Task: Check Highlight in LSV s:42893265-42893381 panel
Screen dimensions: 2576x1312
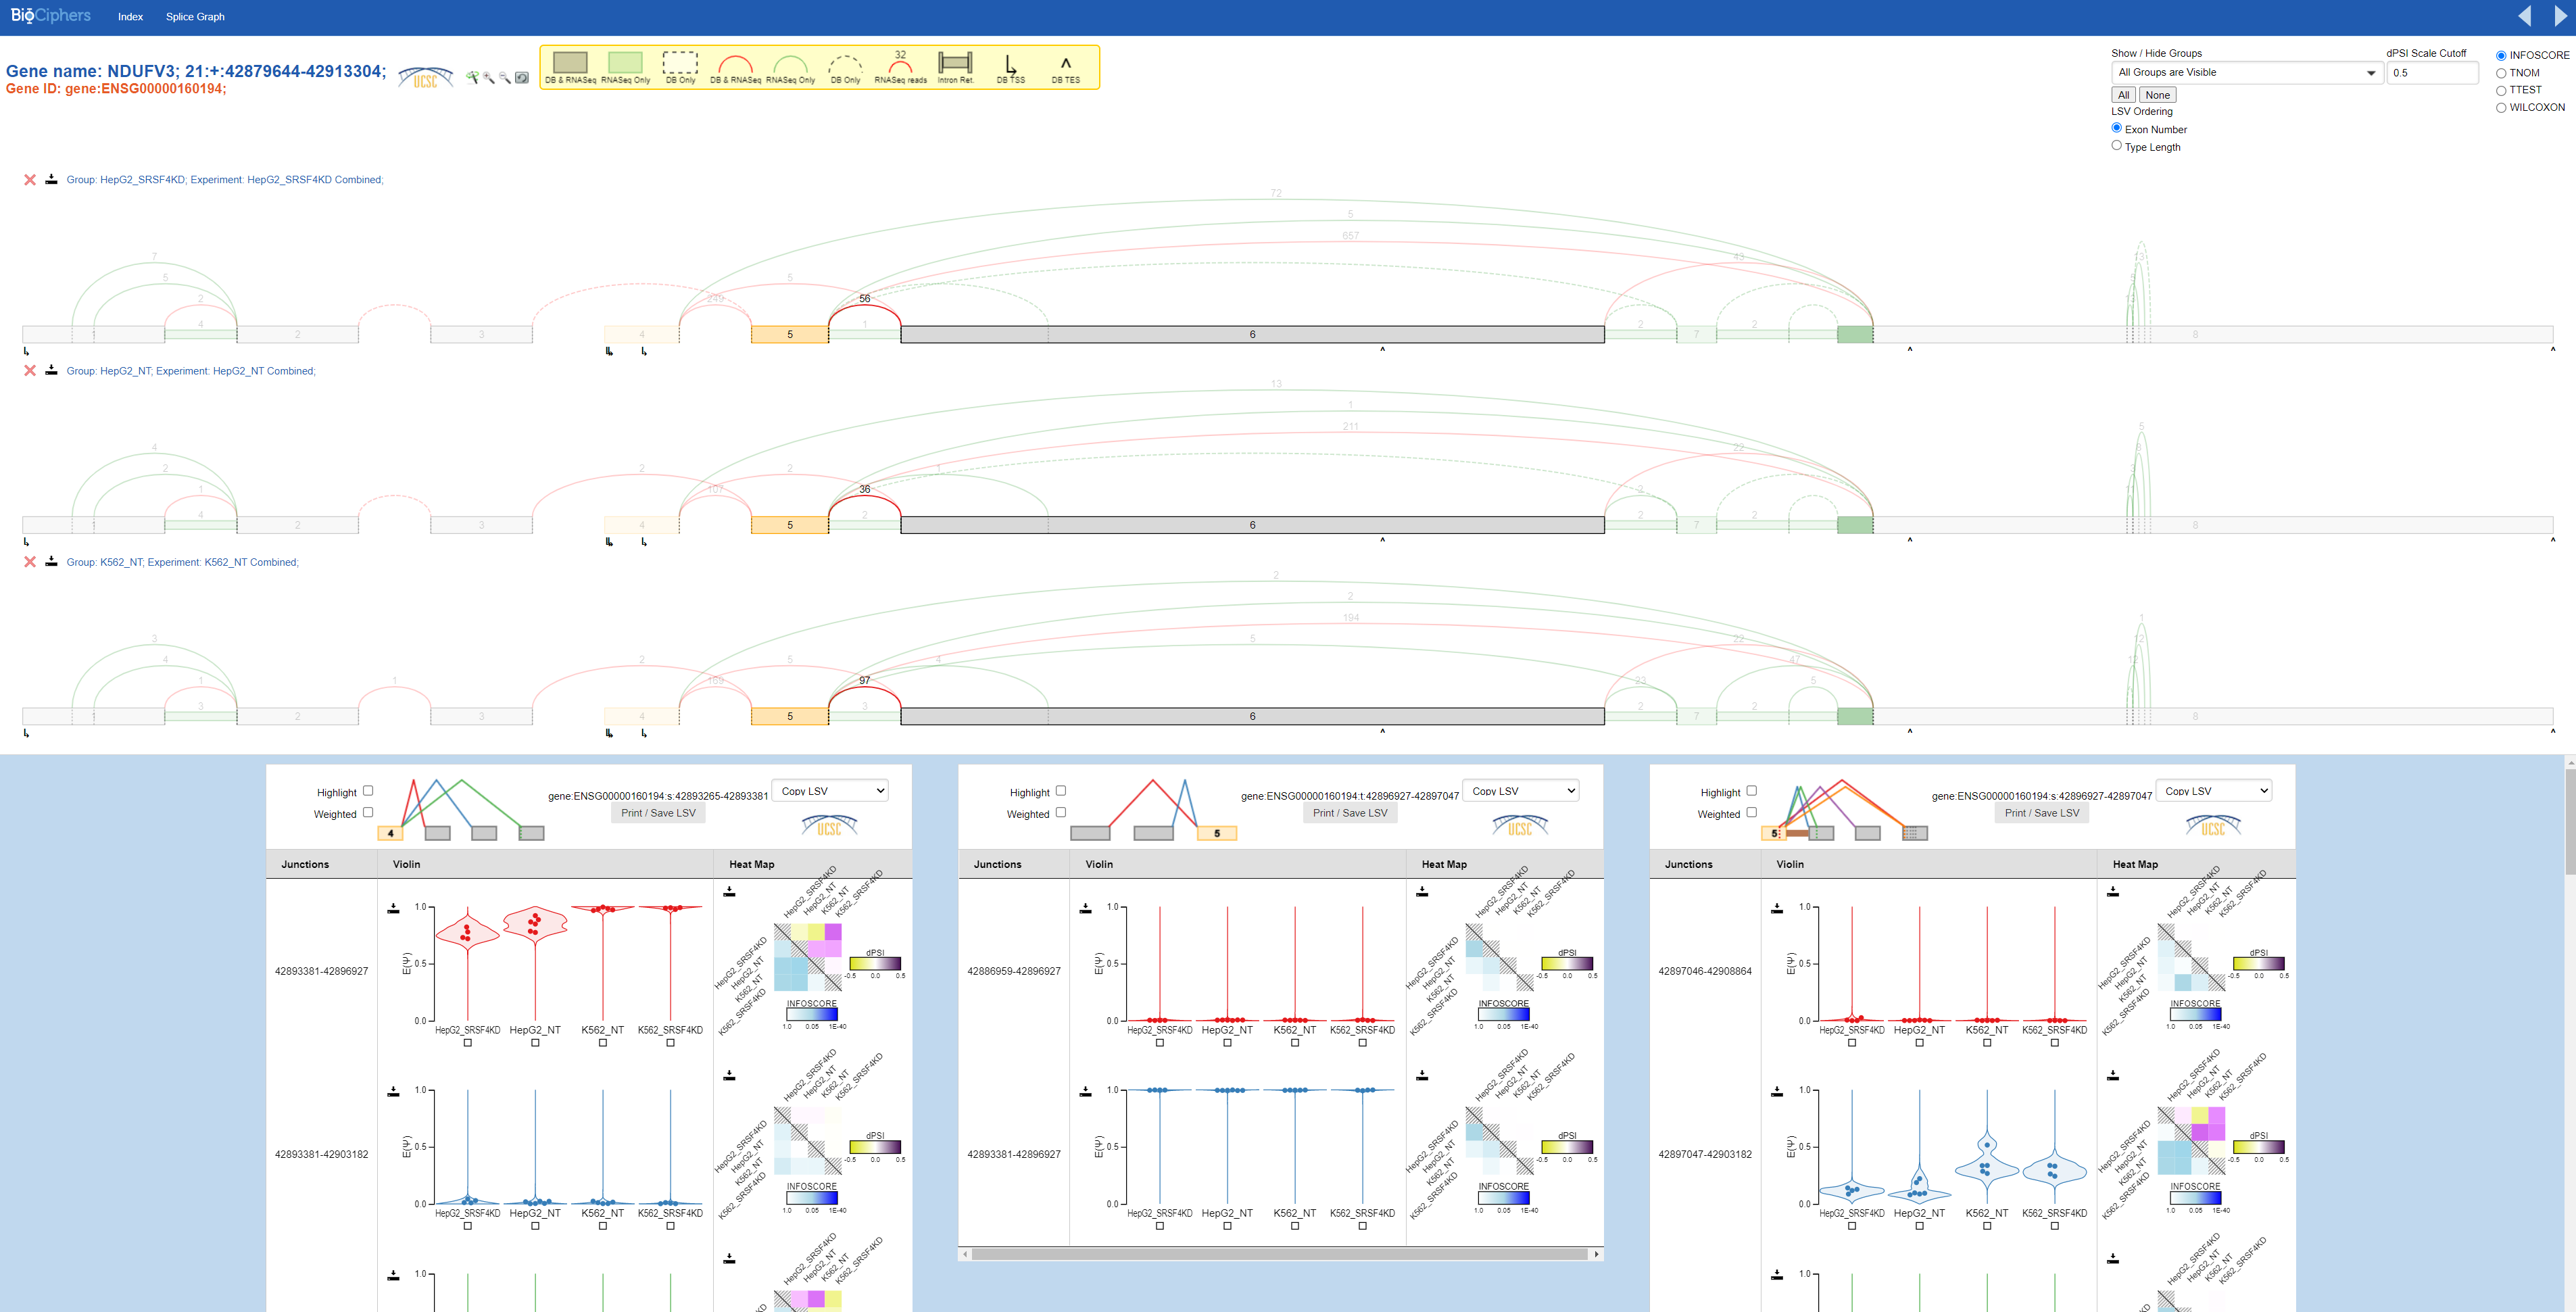Action: [x=368, y=791]
